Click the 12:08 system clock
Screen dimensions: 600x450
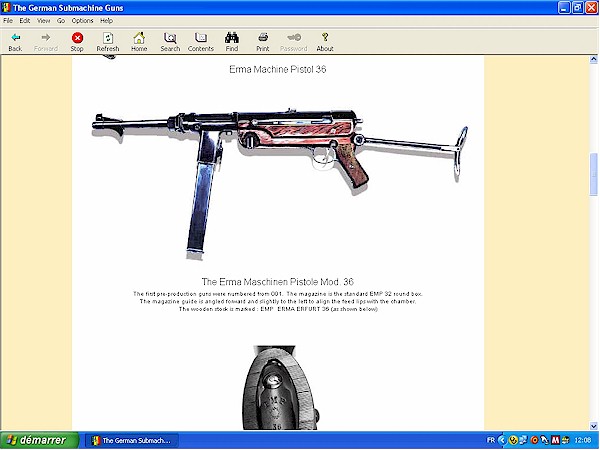click(583, 440)
